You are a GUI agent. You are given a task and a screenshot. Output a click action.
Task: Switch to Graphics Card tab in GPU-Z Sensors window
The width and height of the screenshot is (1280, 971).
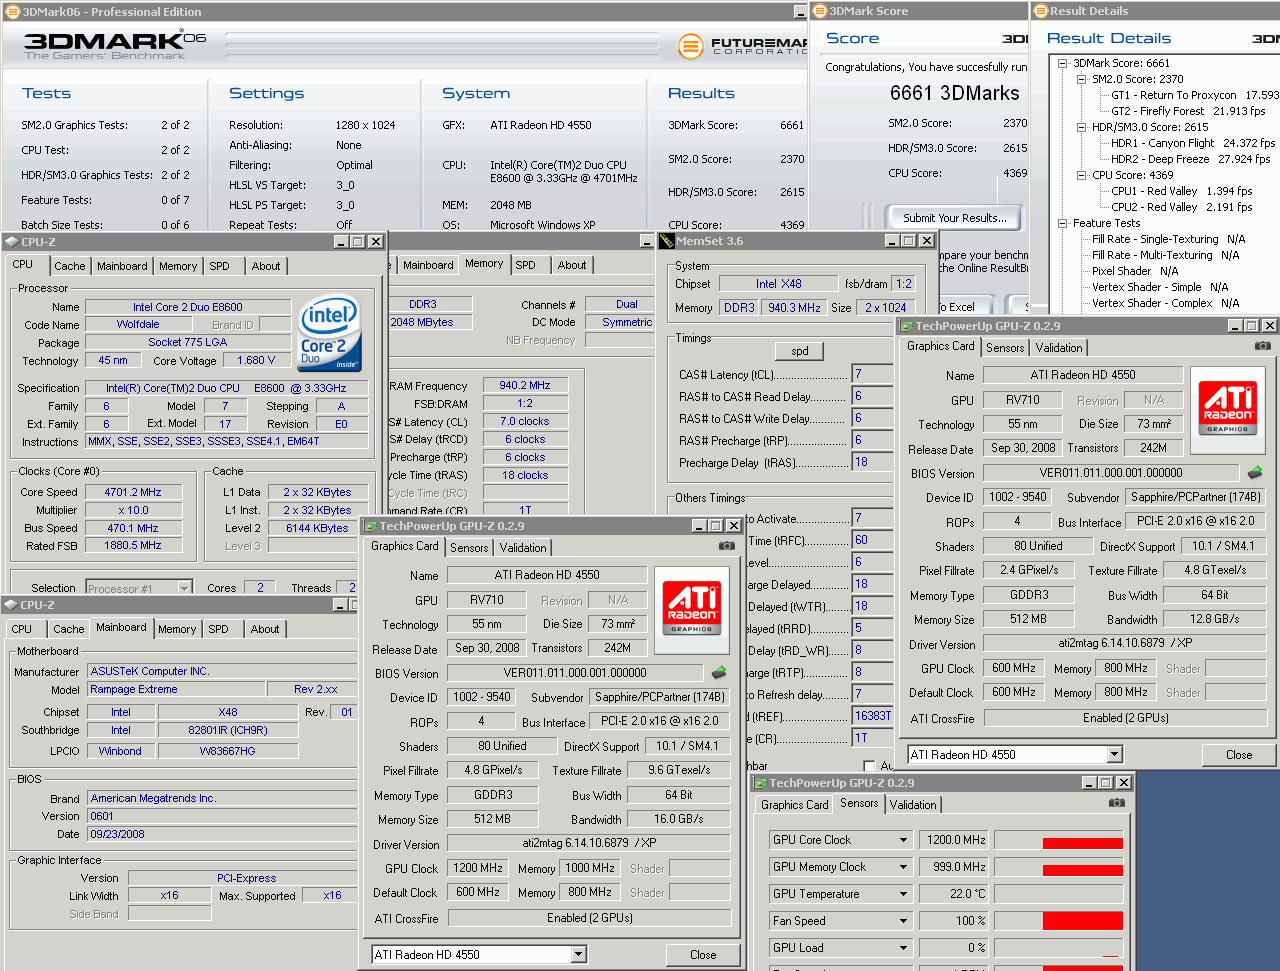794,805
